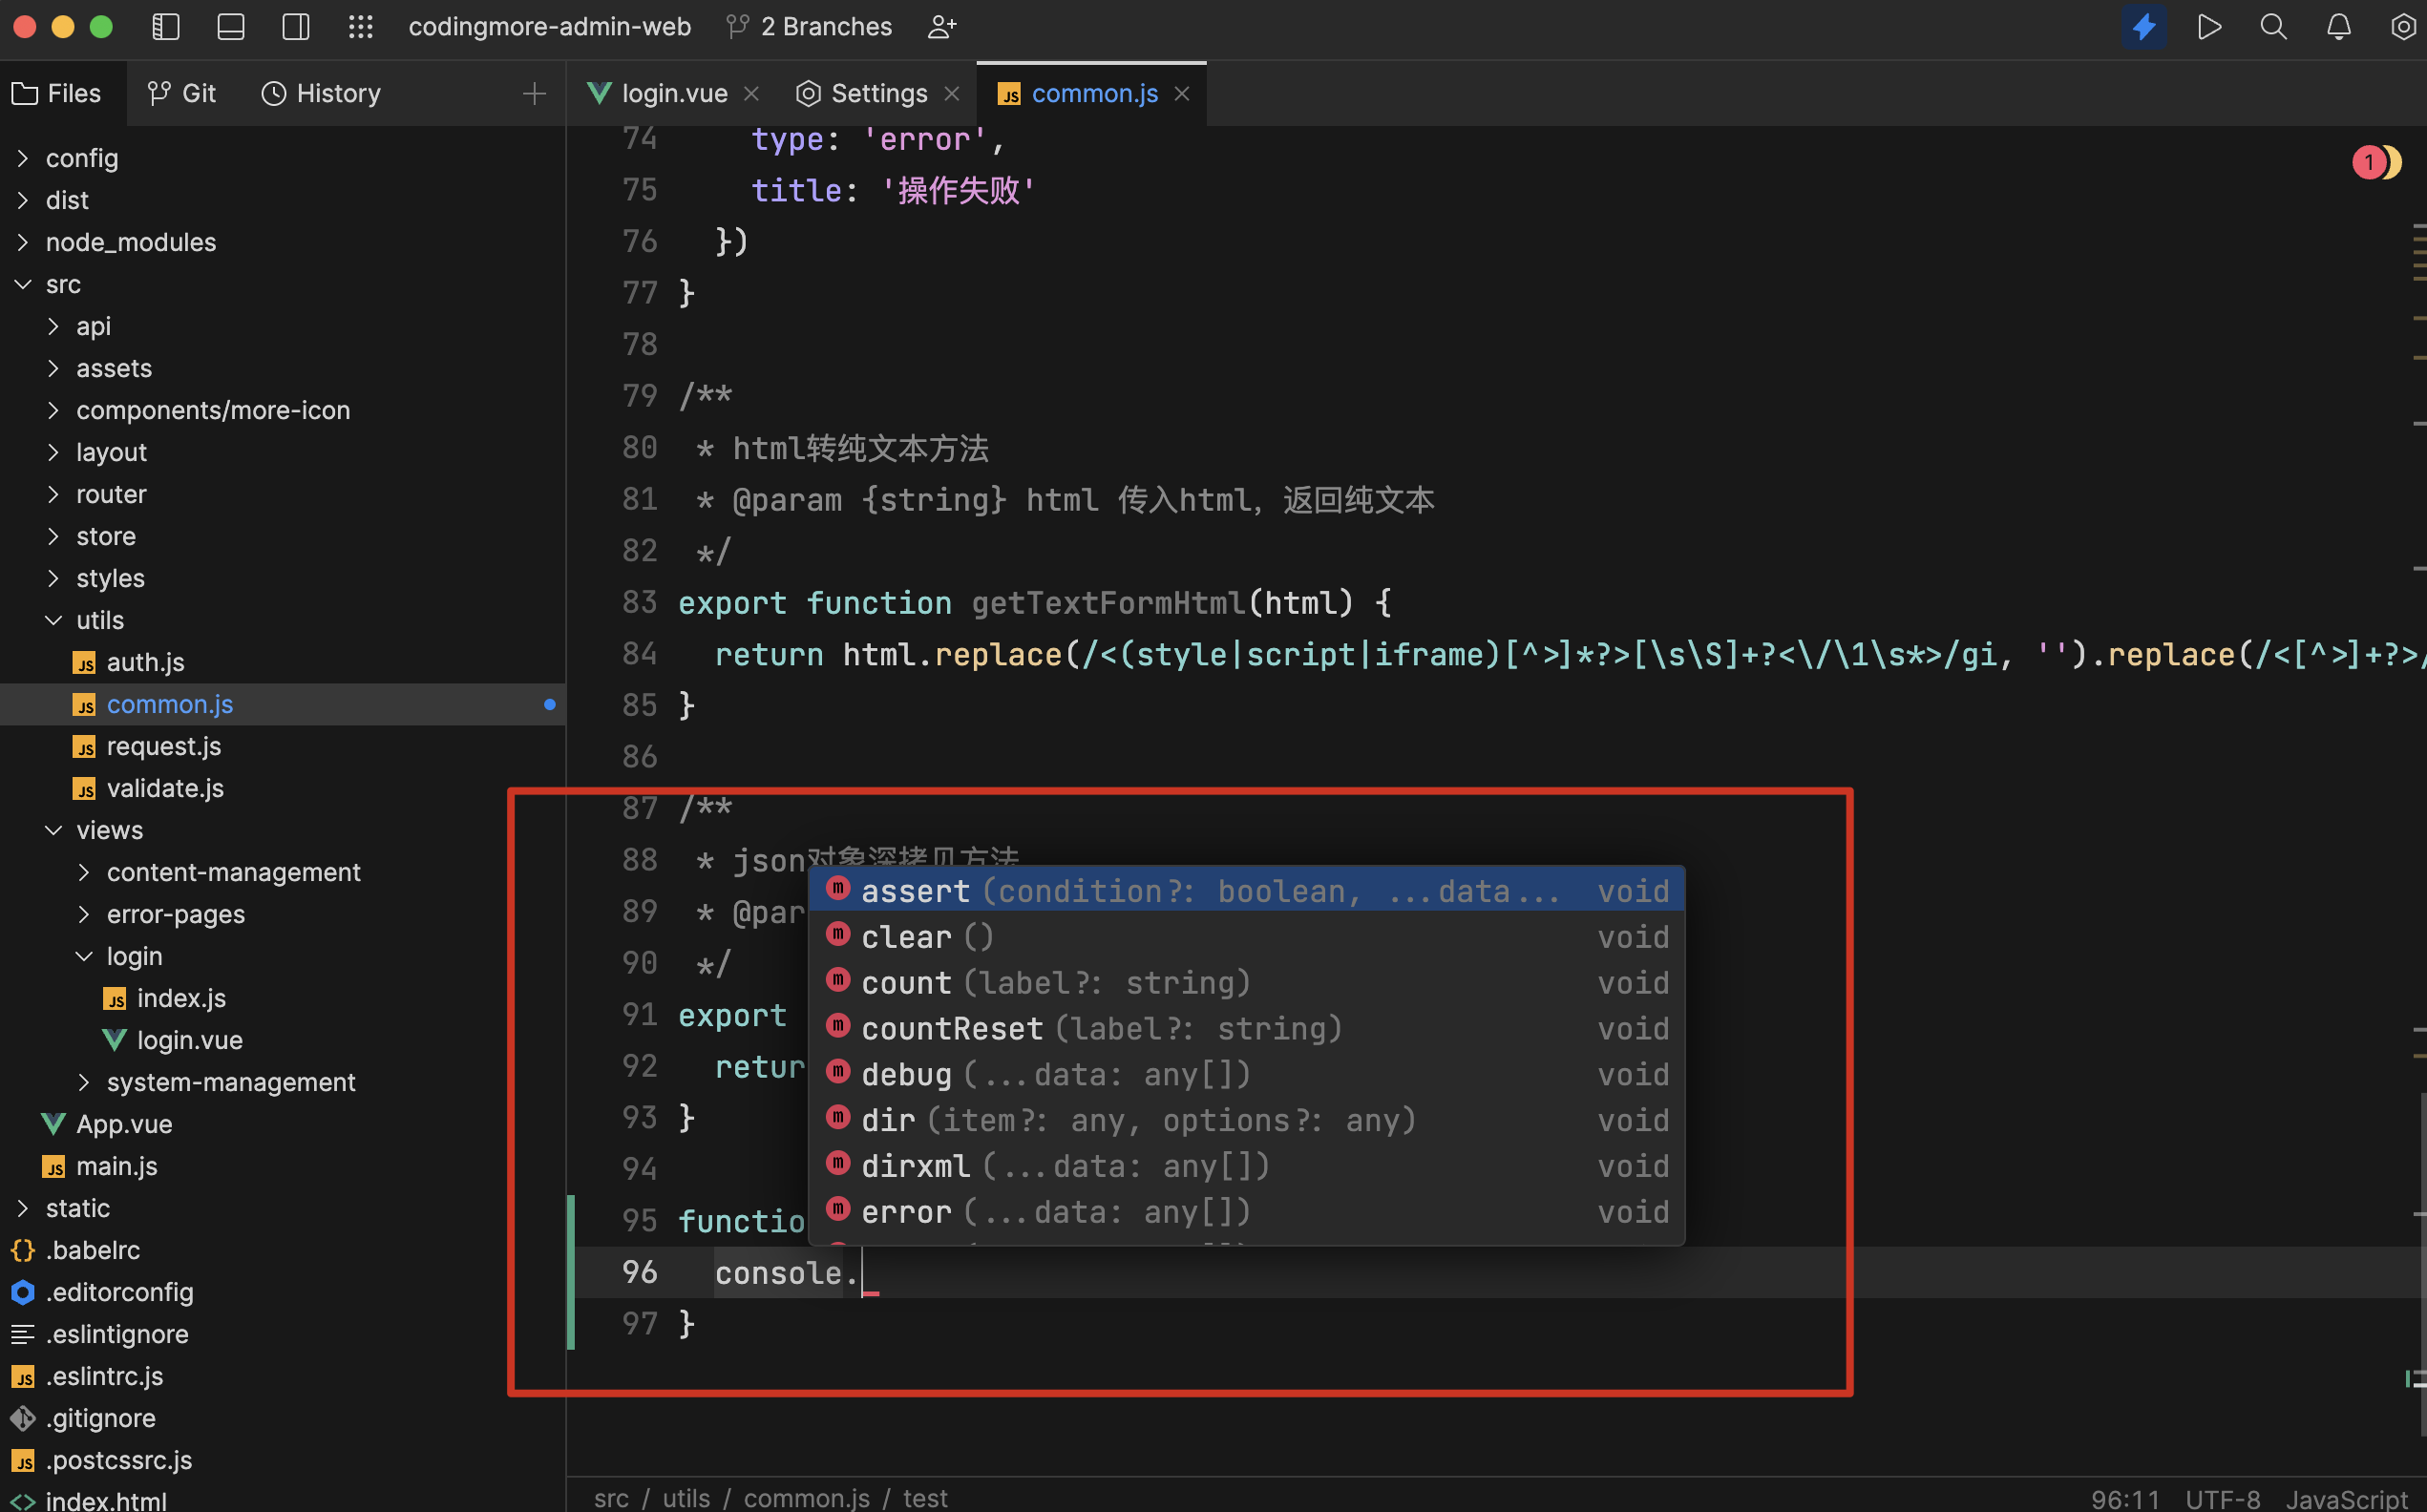This screenshot has width=2427, height=1512.
Task: Select countReset in autocomplete list
Action: click(x=952, y=1028)
